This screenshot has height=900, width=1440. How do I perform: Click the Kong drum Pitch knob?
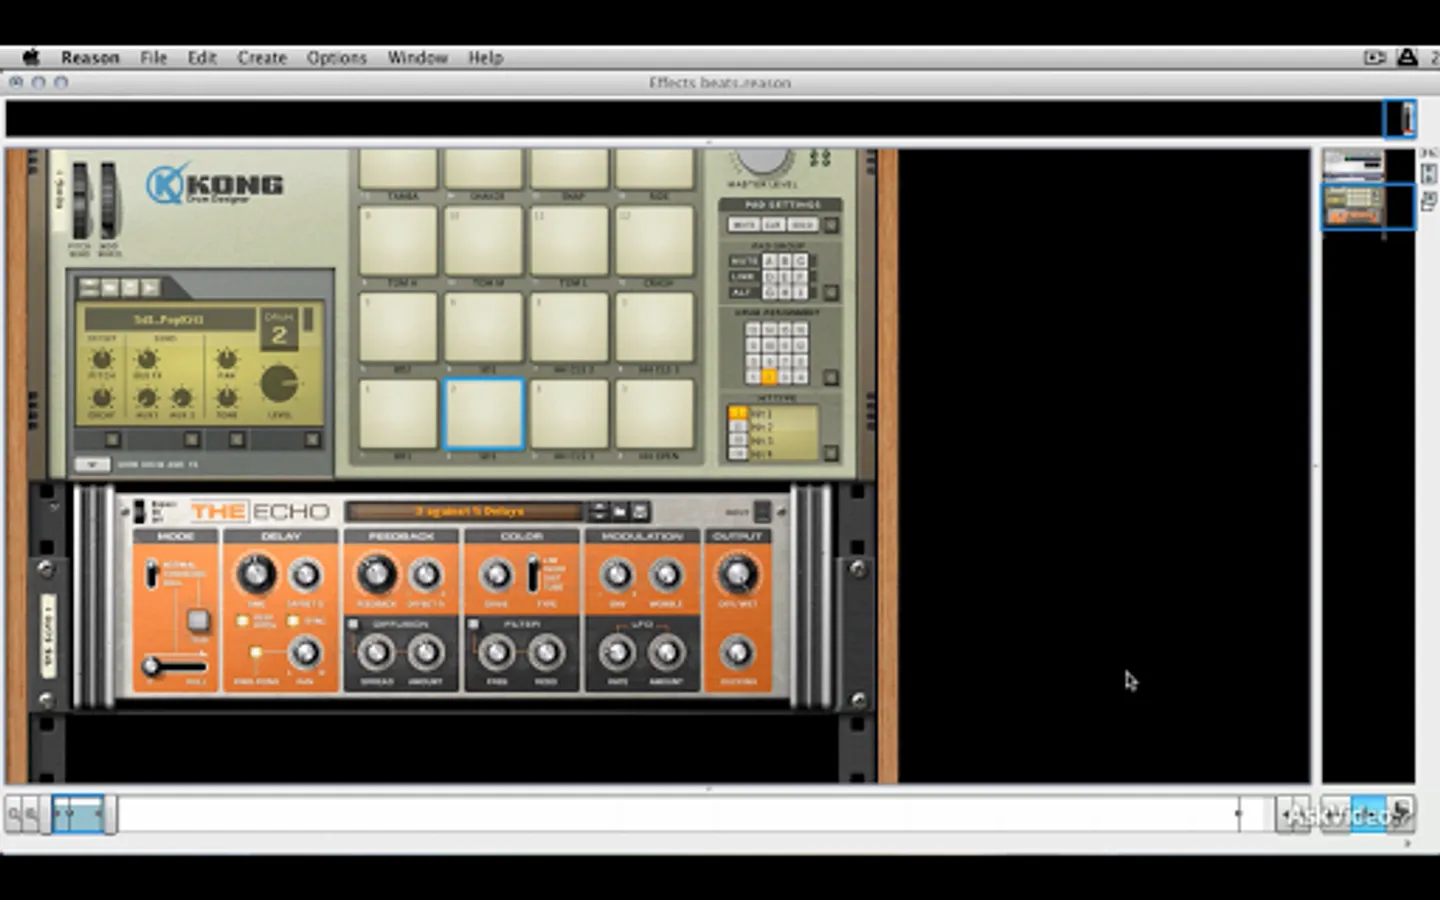click(102, 359)
